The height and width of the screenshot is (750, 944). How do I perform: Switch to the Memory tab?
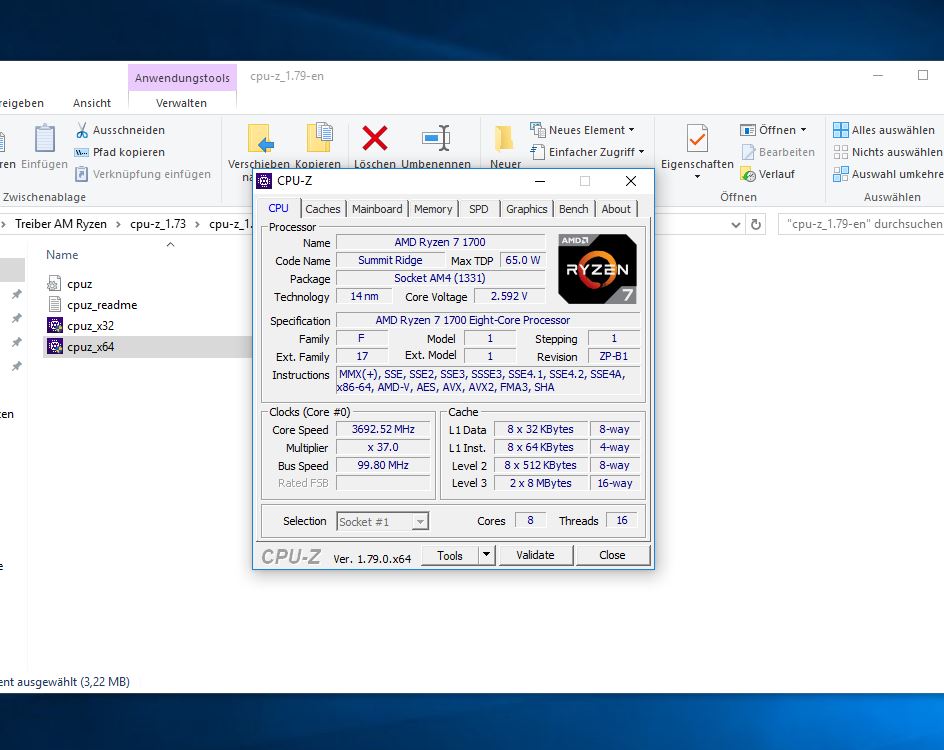pos(433,209)
